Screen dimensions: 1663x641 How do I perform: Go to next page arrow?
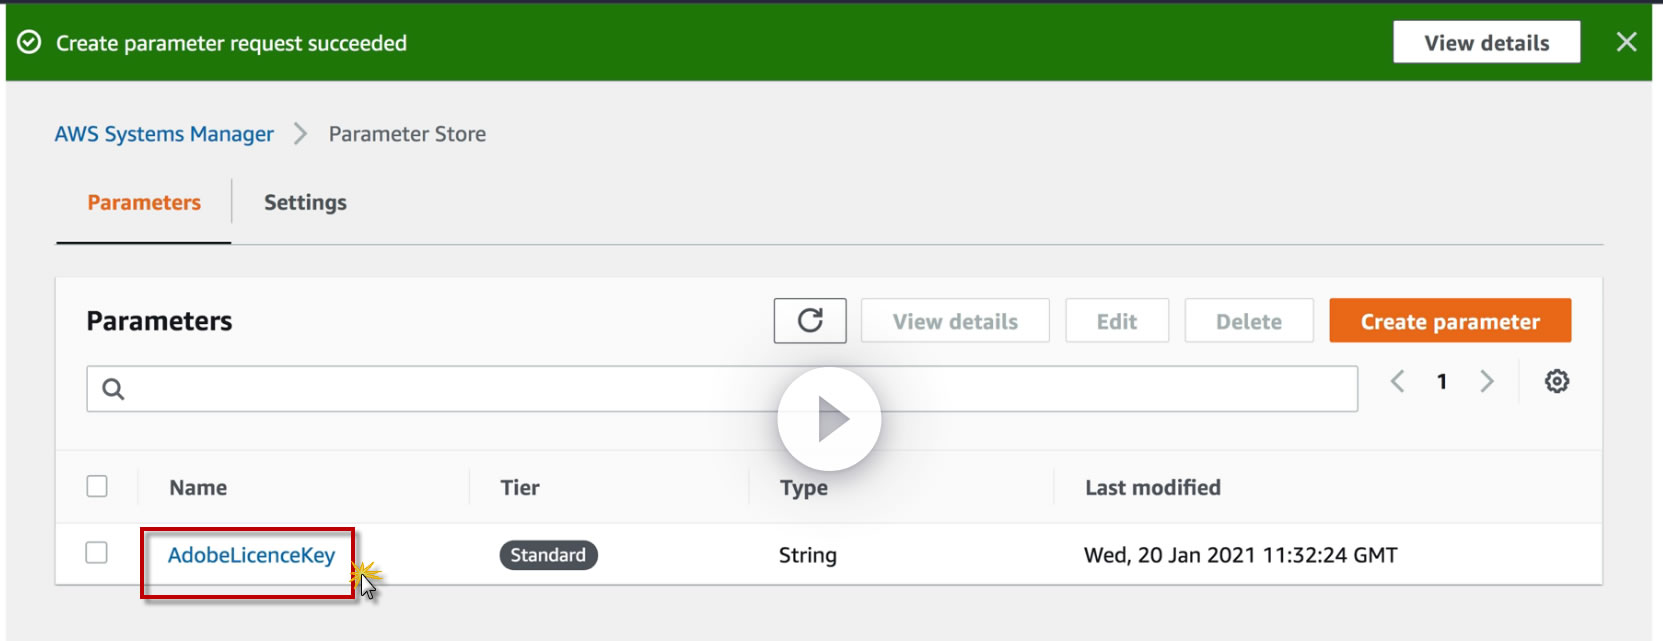(x=1487, y=381)
